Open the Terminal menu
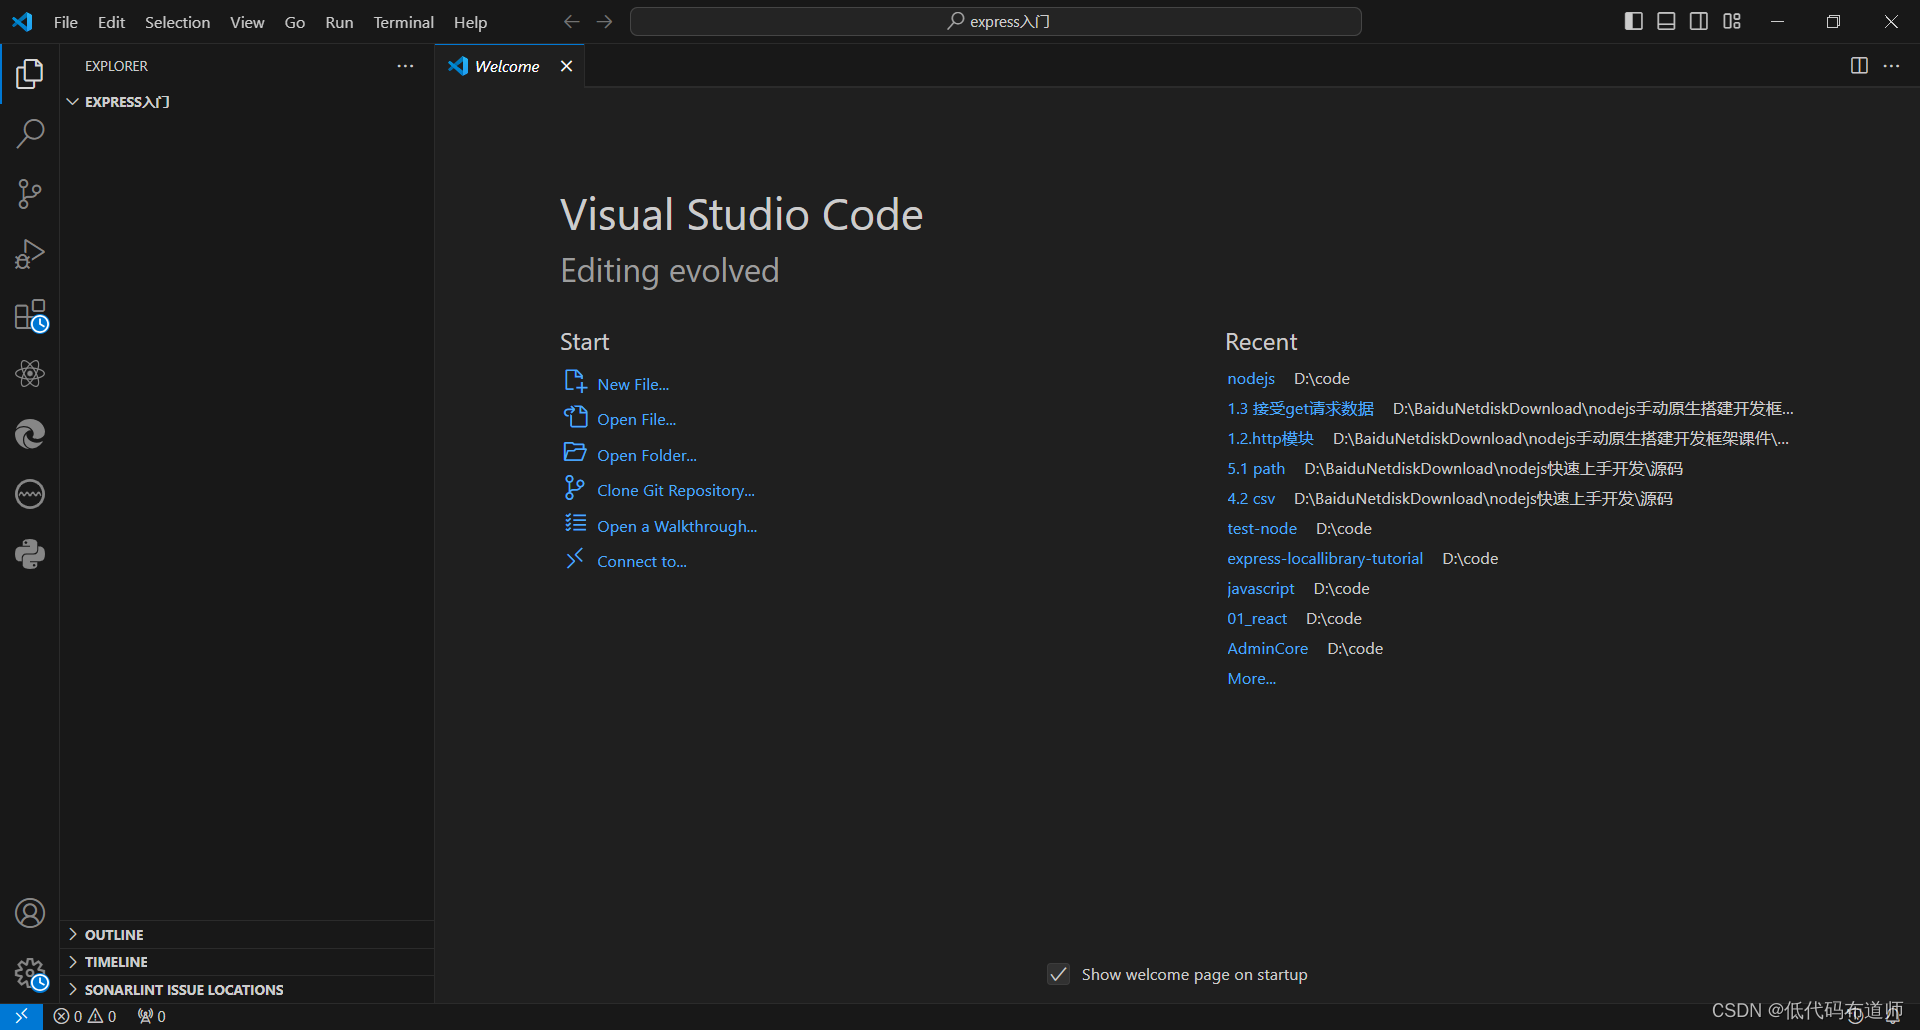This screenshot has width=1920, height=1030. point(403,22)
